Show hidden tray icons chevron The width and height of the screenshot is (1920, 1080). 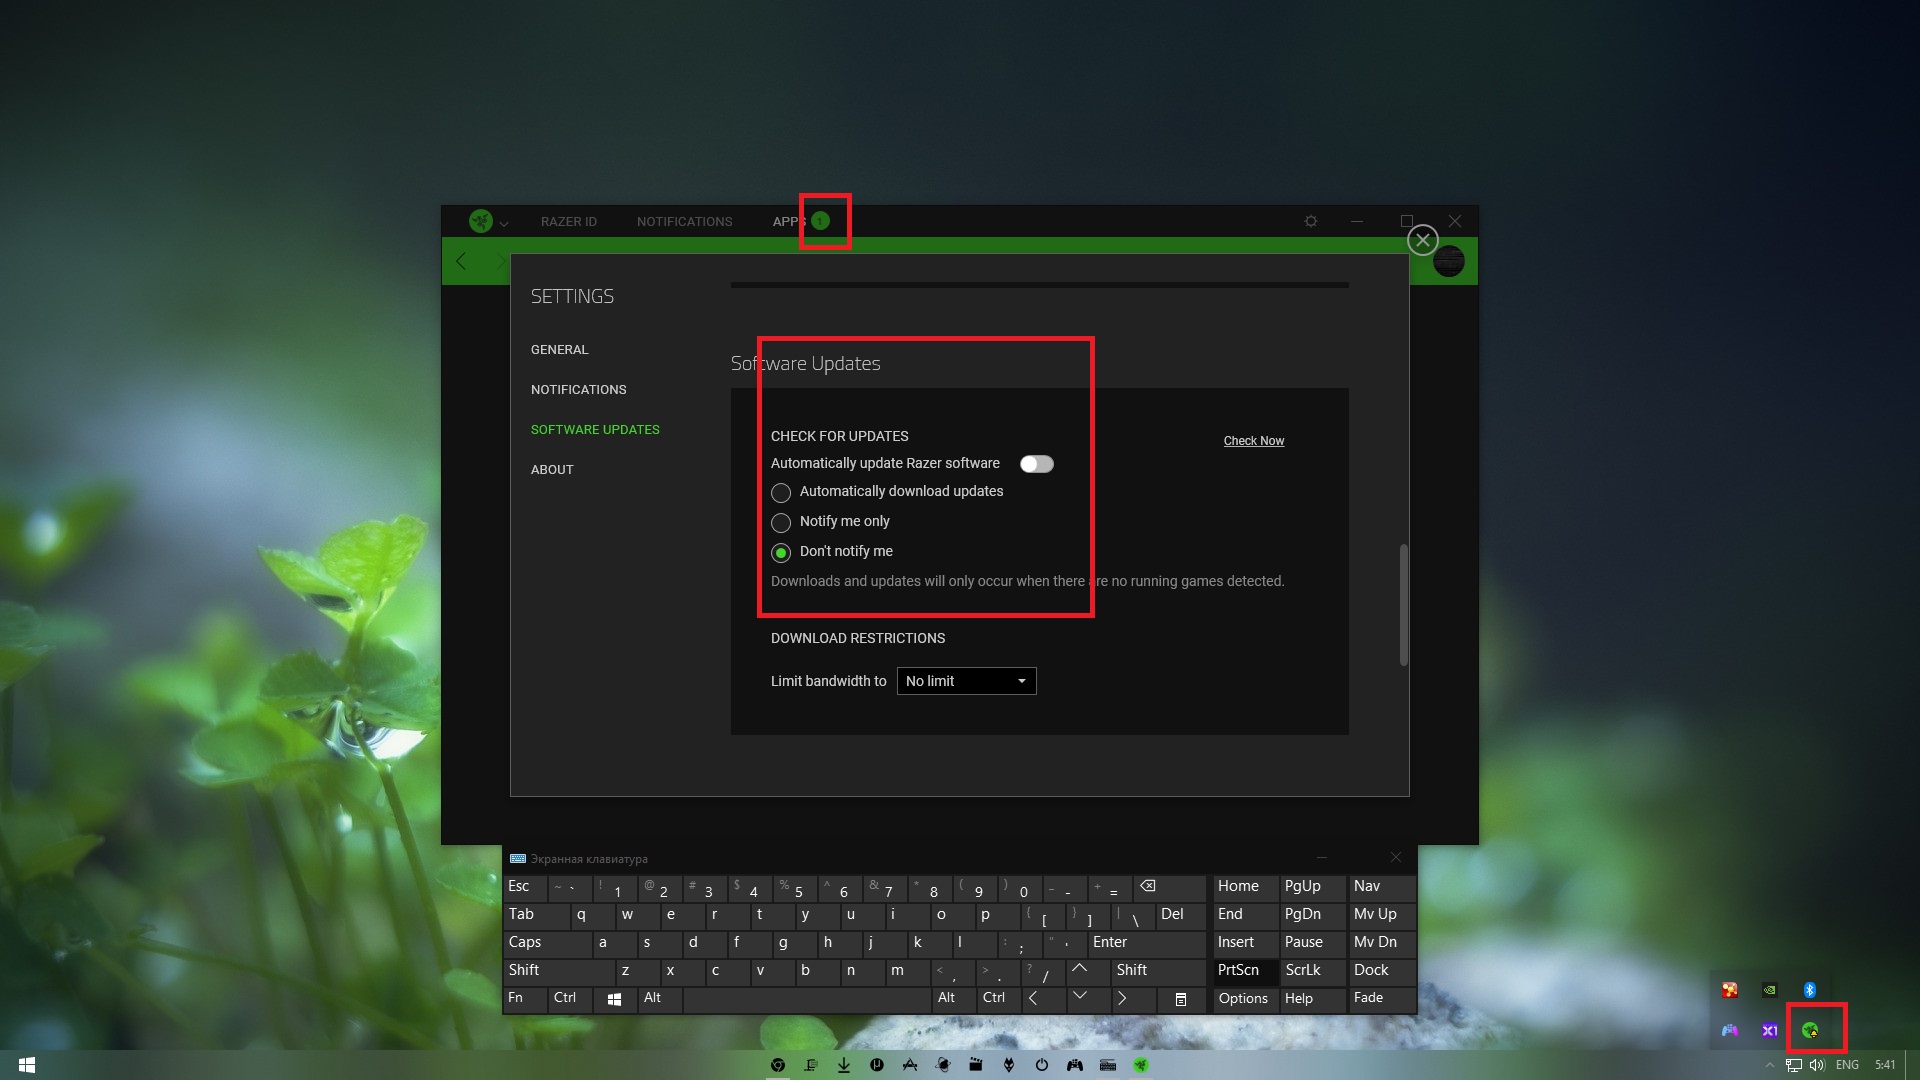point(1769,1065)
